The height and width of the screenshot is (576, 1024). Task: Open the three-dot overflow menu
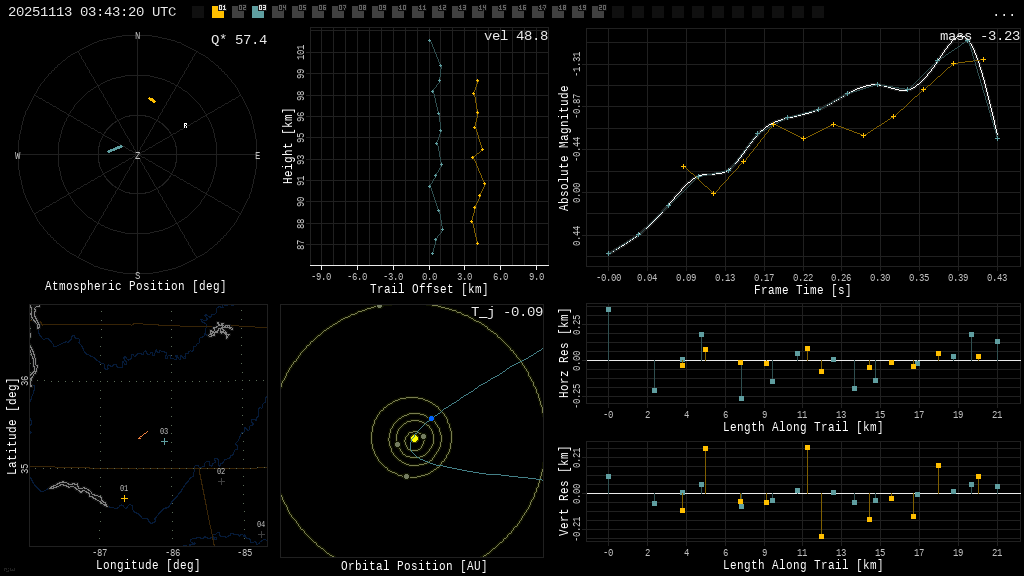[x=1003, y=13]
